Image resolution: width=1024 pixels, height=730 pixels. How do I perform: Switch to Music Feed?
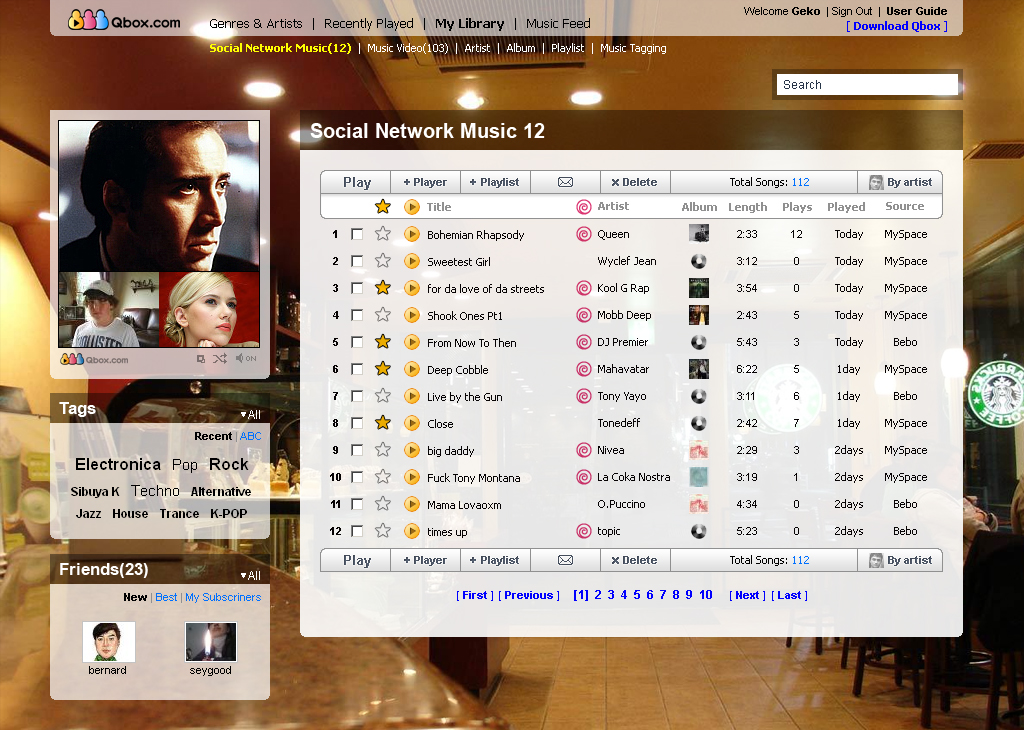558,24
